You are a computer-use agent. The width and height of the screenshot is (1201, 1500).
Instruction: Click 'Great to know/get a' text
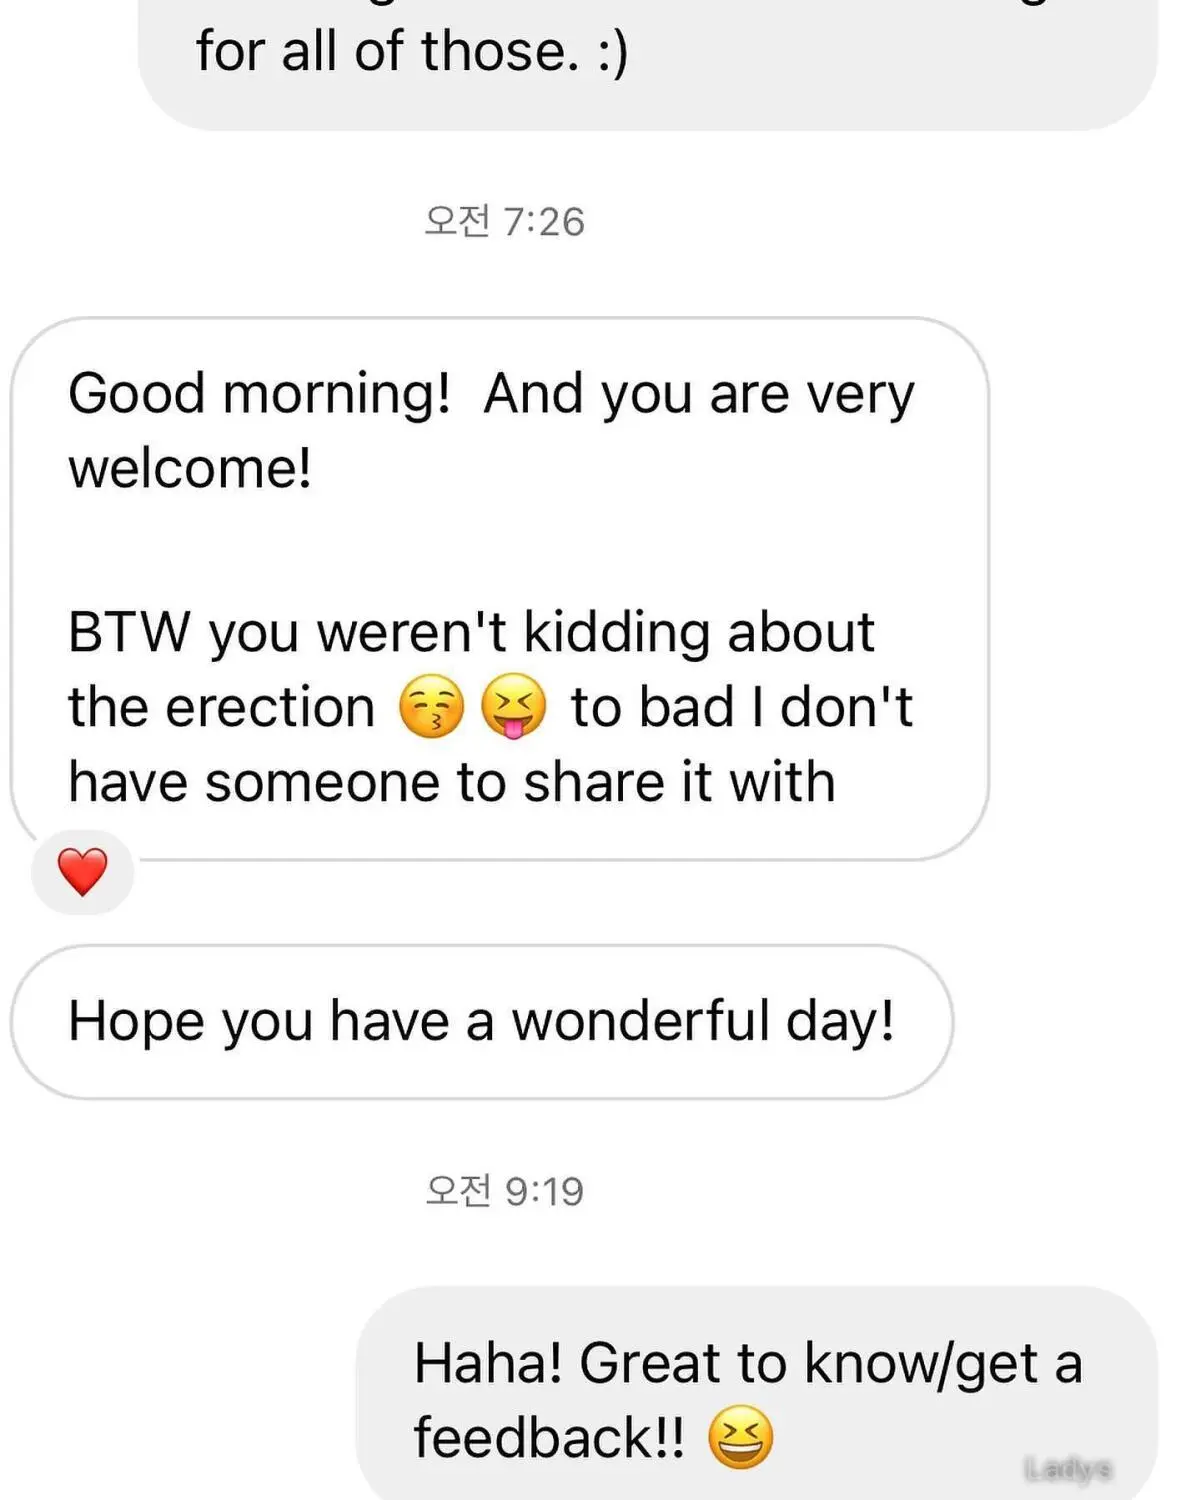tap(831, 1365)
